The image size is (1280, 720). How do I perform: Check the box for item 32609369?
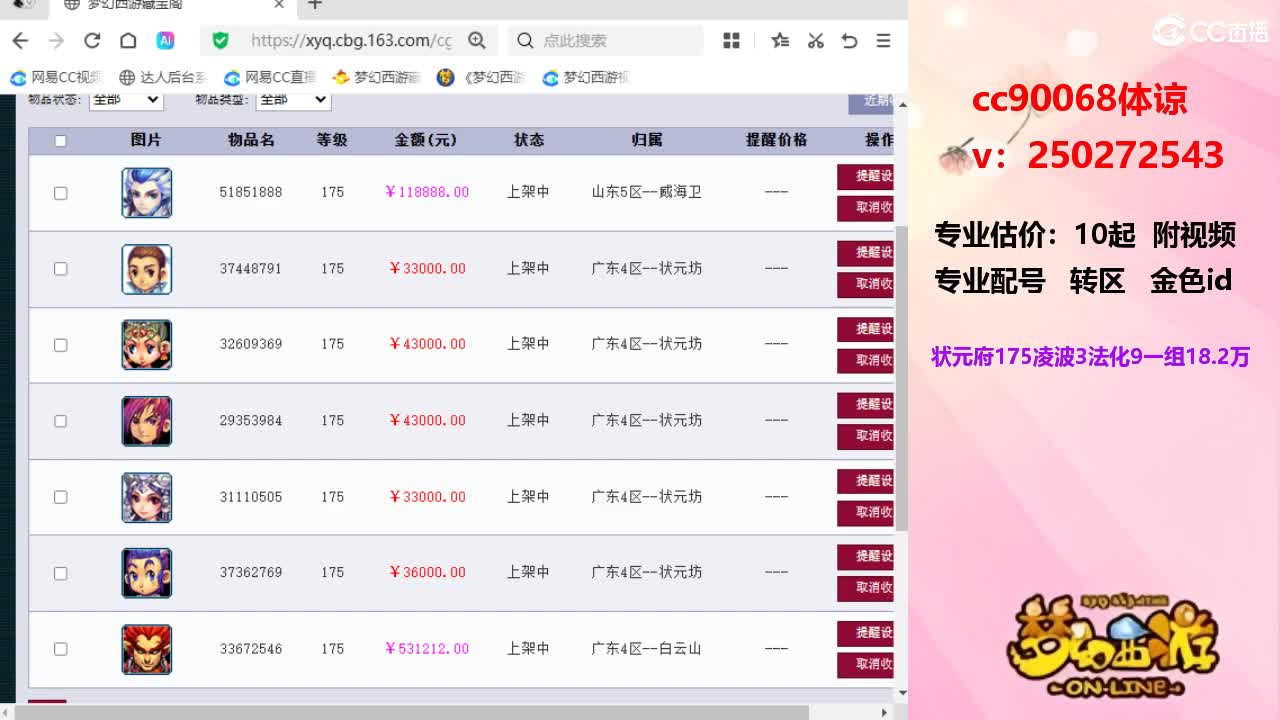[60, 345]
